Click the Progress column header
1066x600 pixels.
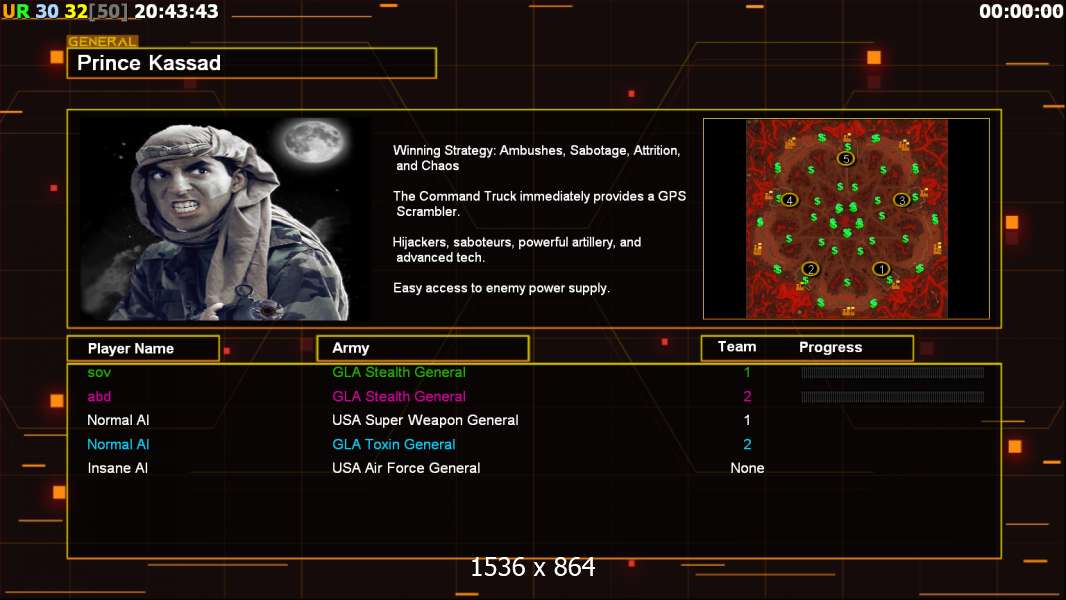tap(830, 347)
